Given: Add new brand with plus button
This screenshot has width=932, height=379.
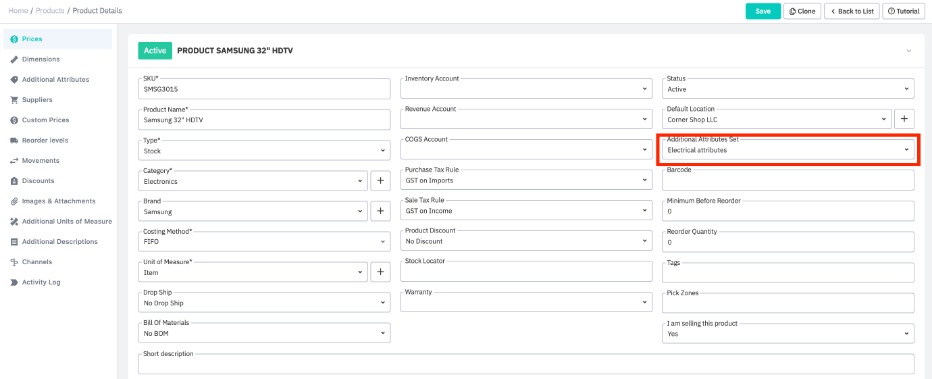Looking at the screenshot, I should [x=380, y=211].
